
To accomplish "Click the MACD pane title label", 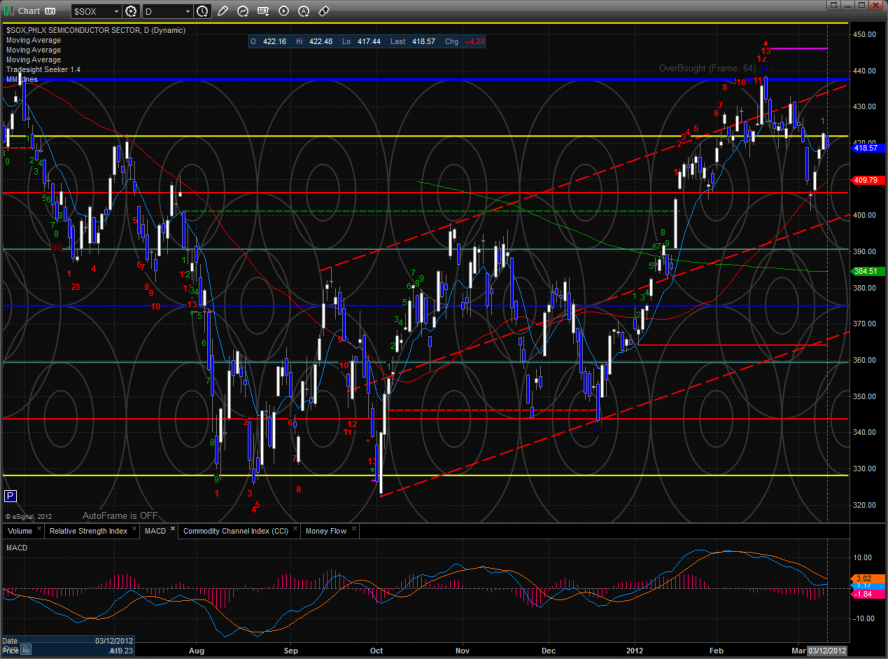I will point(17,548).
